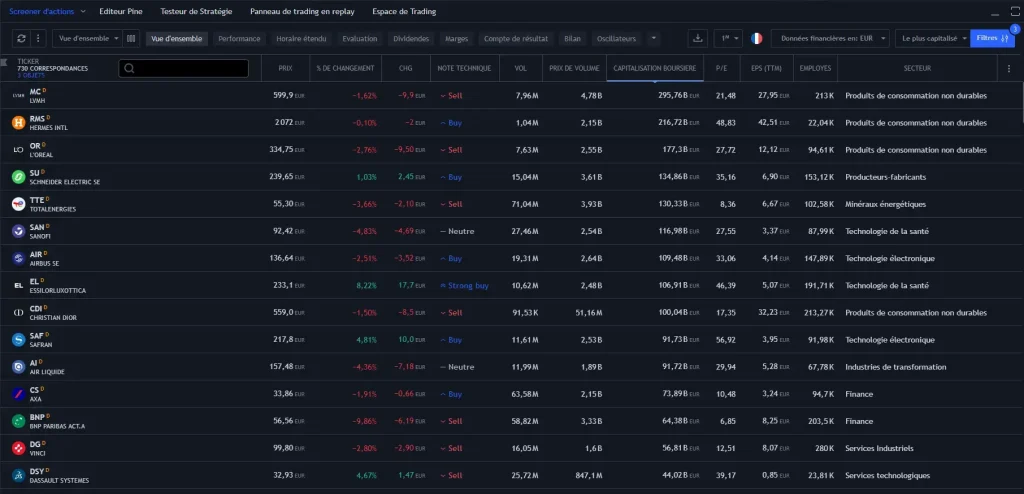1024x494 pixels.
Task: Open the Vue d'ensemble column set dropdown
Action: 88,39
